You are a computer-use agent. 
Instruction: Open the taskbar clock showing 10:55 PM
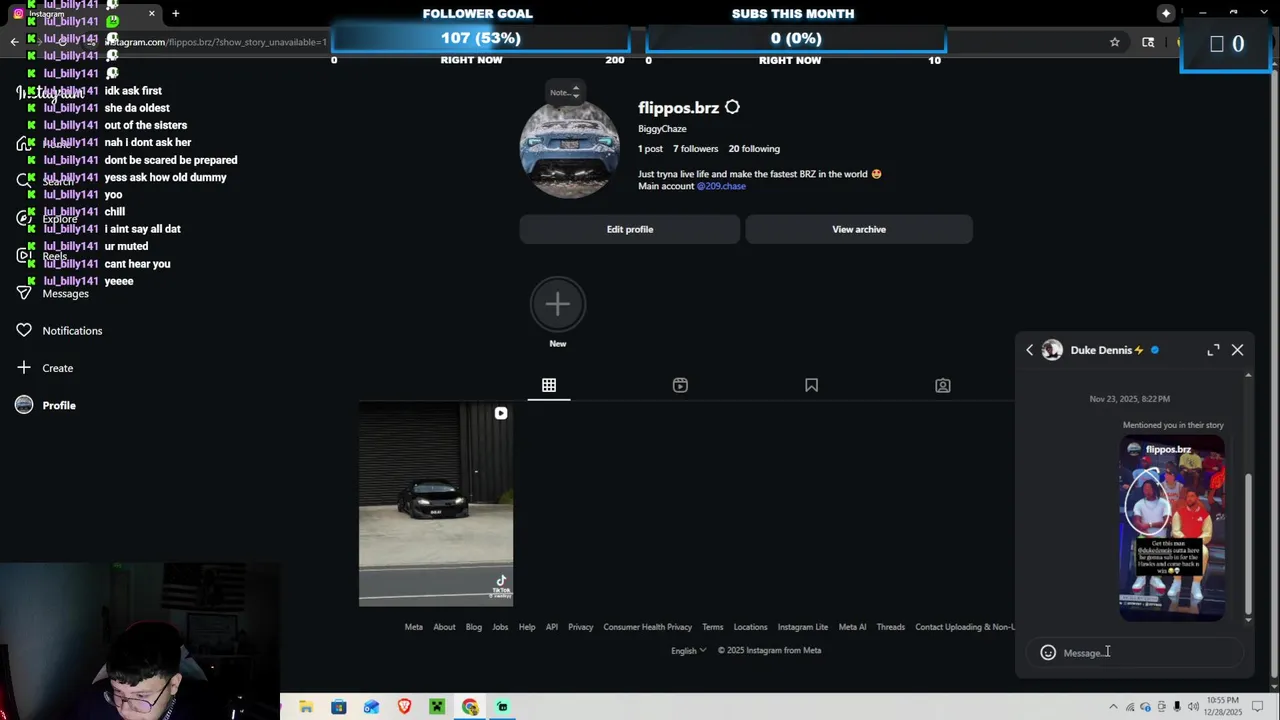[1224, 707]
